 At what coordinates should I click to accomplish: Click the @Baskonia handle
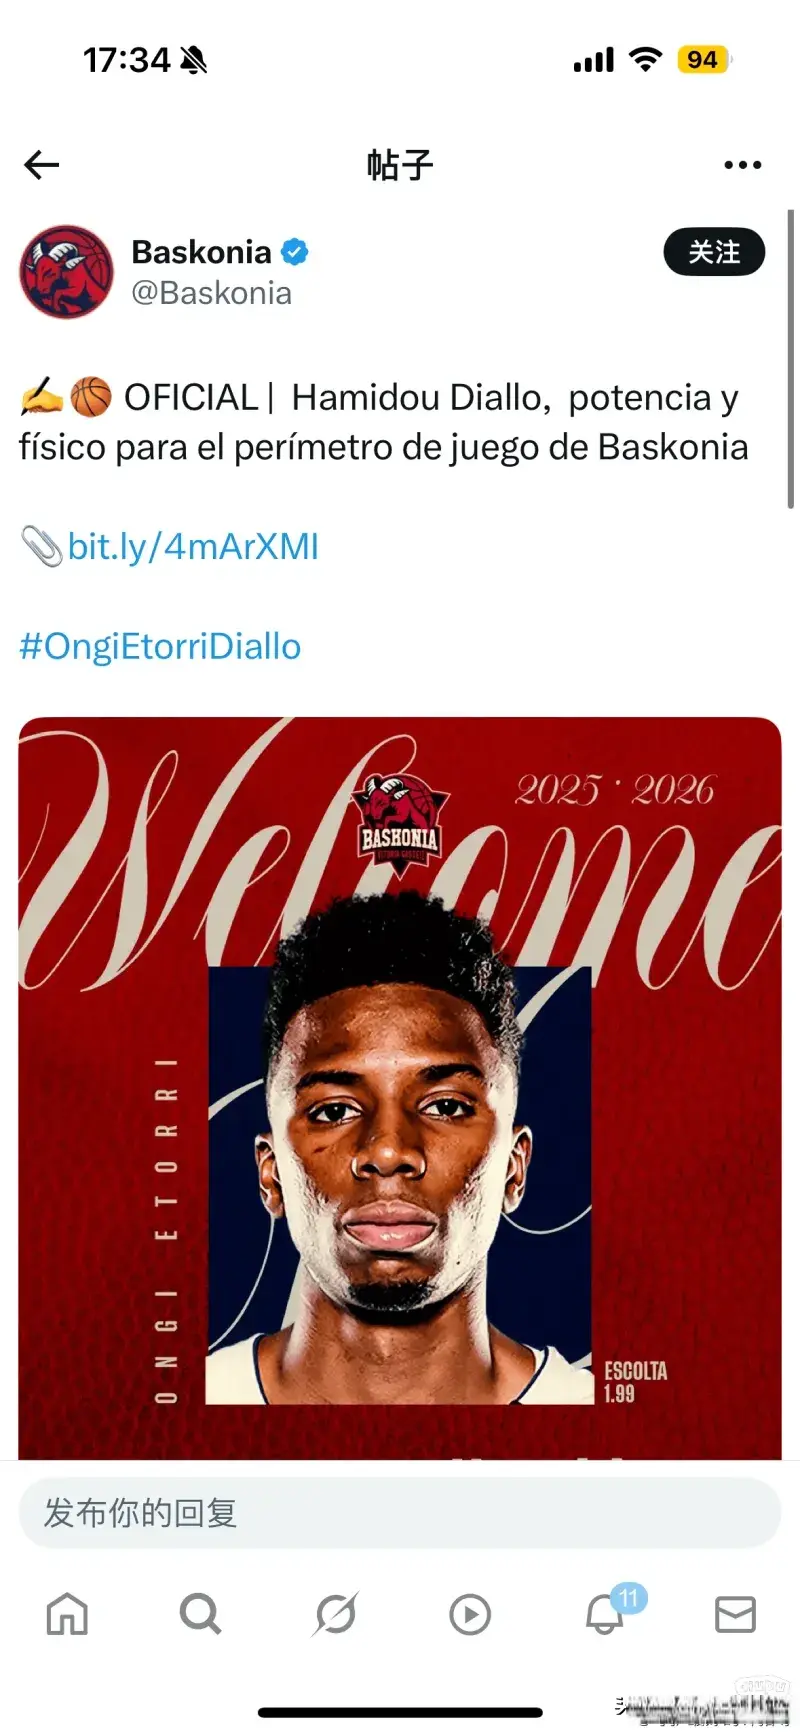211,293
